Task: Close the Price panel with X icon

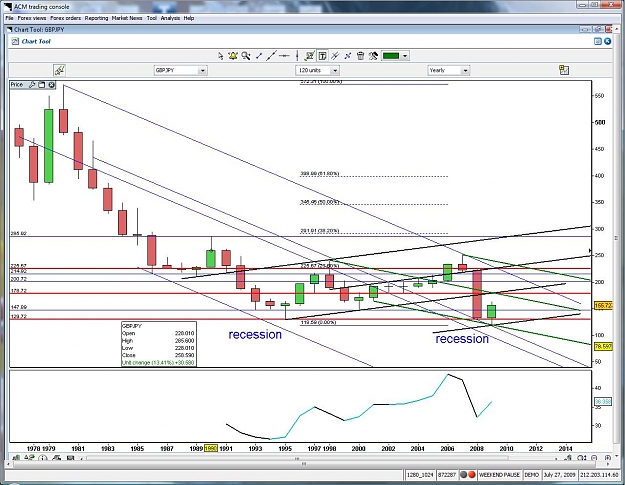Action: 51,85
